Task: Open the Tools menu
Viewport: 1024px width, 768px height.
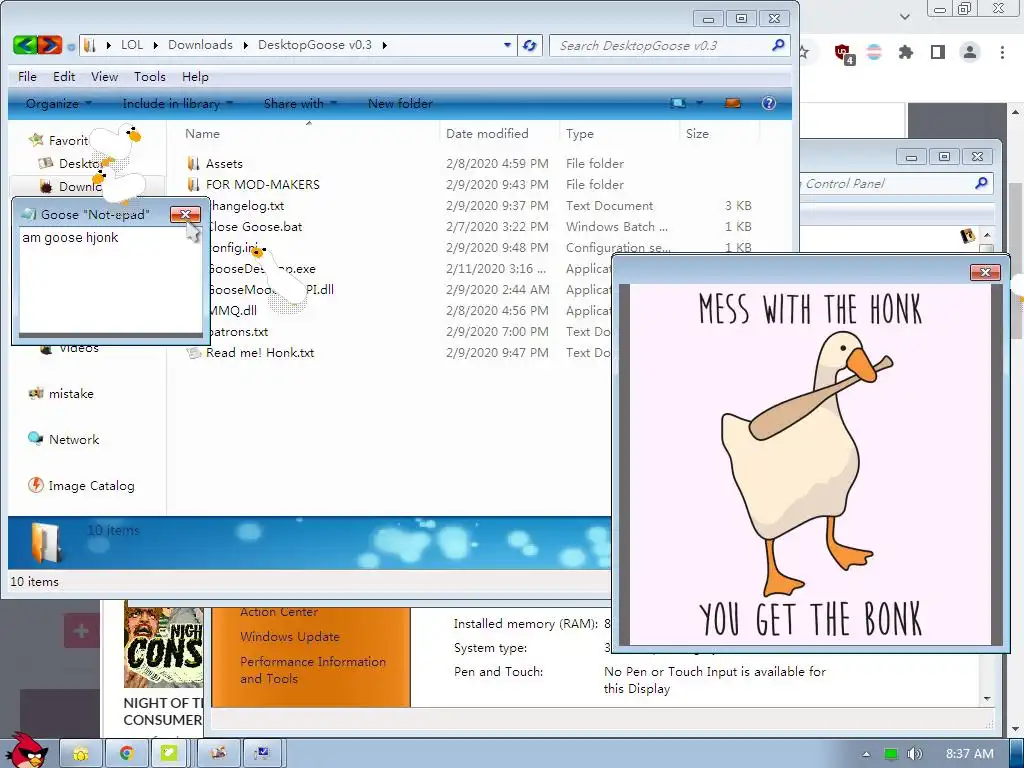Action: click(150, 76)
